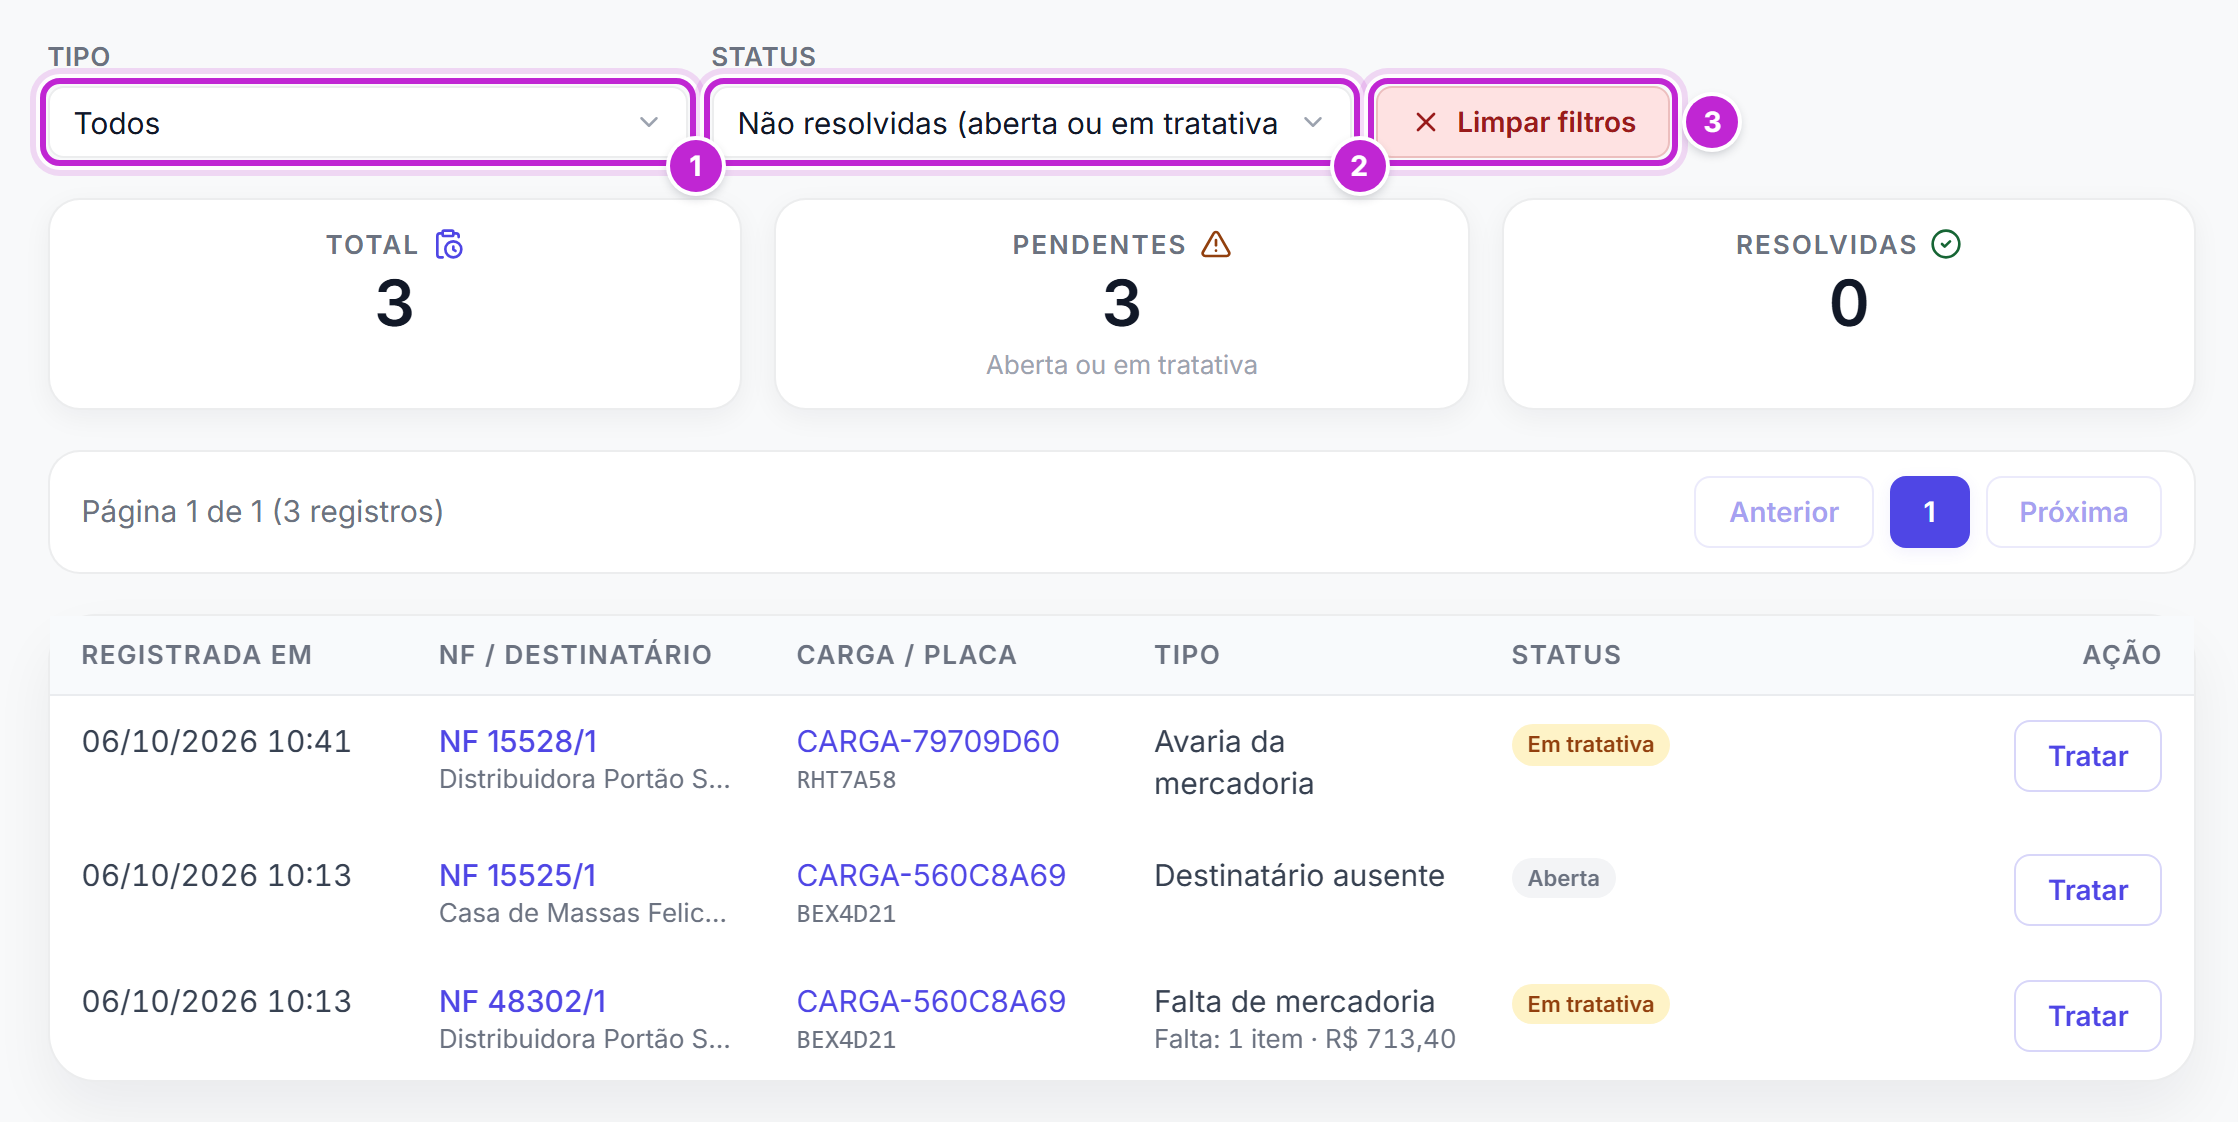
Task: Click the Resolvidas card showing 0
Action: pyautogui.click(x=1849, y=304)
